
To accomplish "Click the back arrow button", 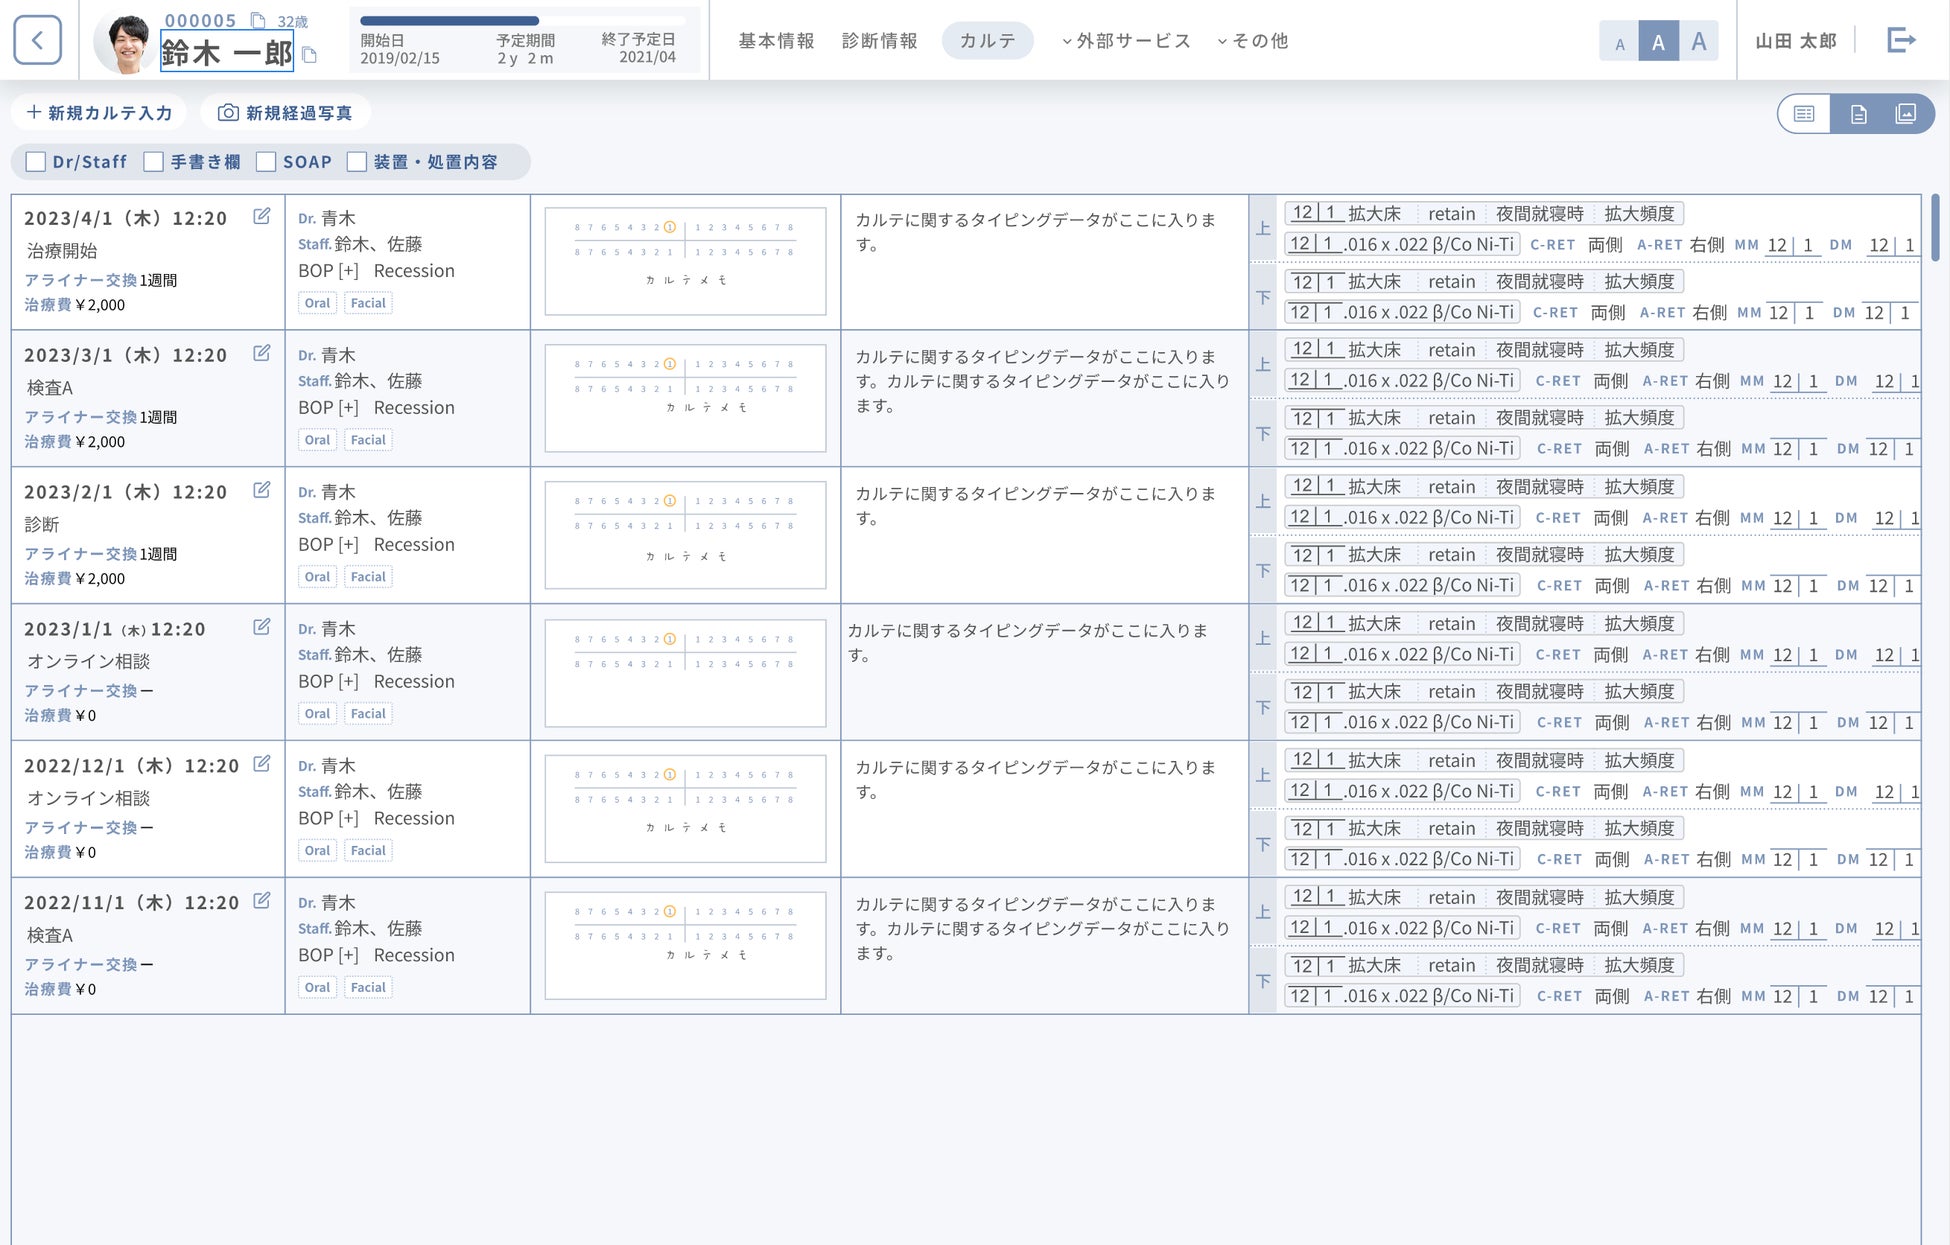I will (38, 41).
